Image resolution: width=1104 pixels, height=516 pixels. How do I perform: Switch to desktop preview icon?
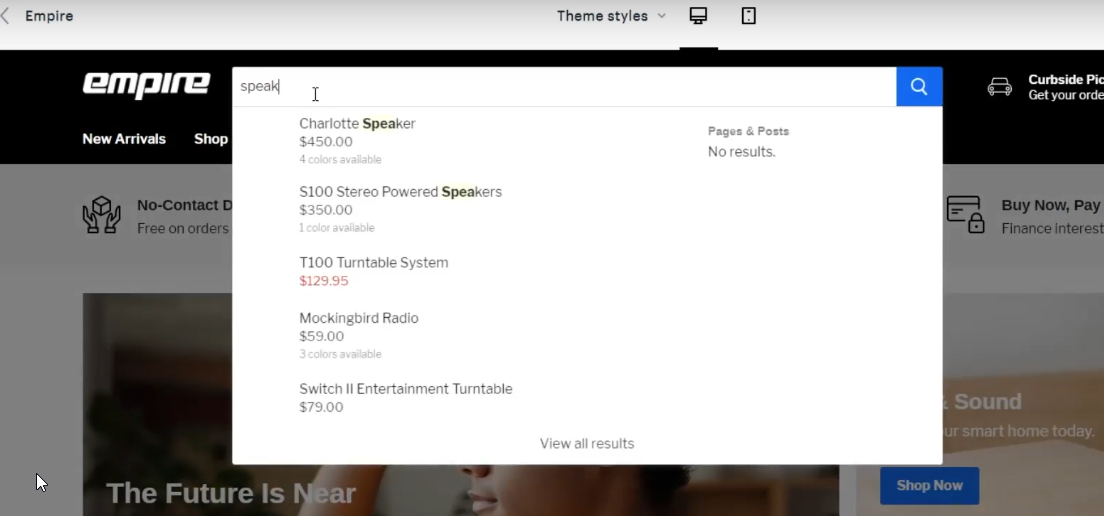click(x=698, y=16)
